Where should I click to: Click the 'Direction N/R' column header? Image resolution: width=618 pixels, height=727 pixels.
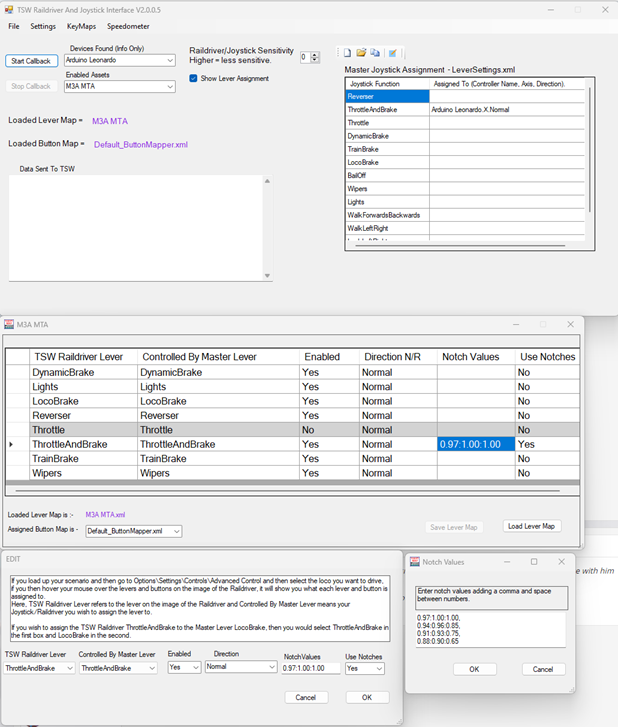[x=398, y=357]
